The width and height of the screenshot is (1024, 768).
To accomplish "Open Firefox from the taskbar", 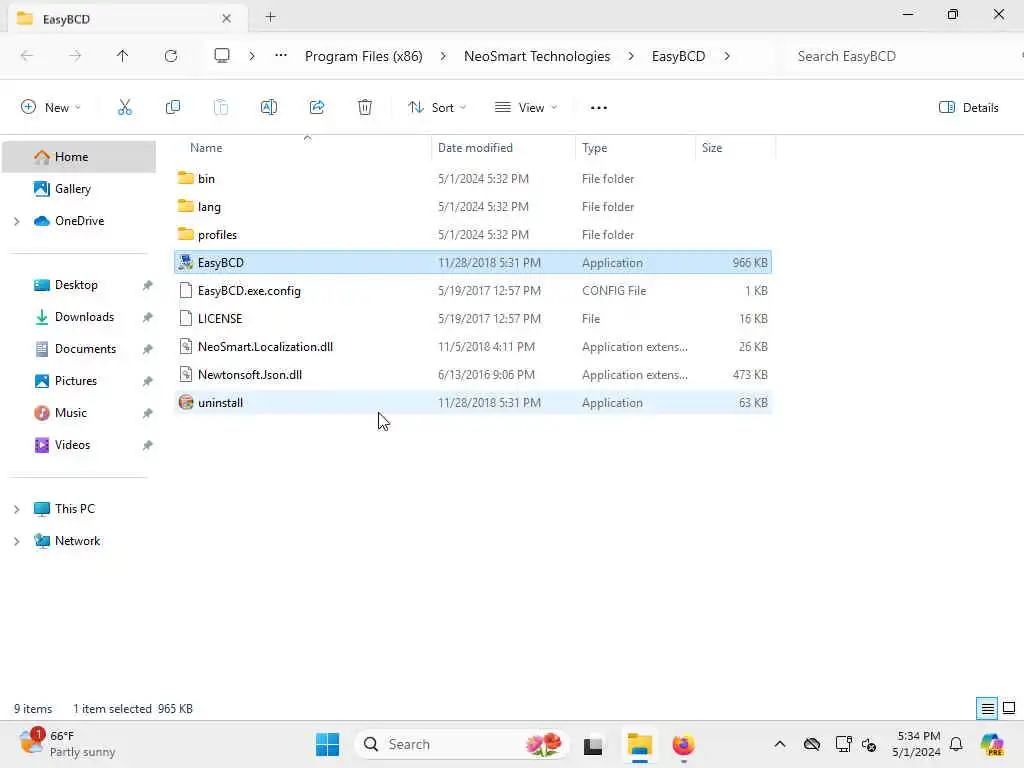I will coord(683,744).
